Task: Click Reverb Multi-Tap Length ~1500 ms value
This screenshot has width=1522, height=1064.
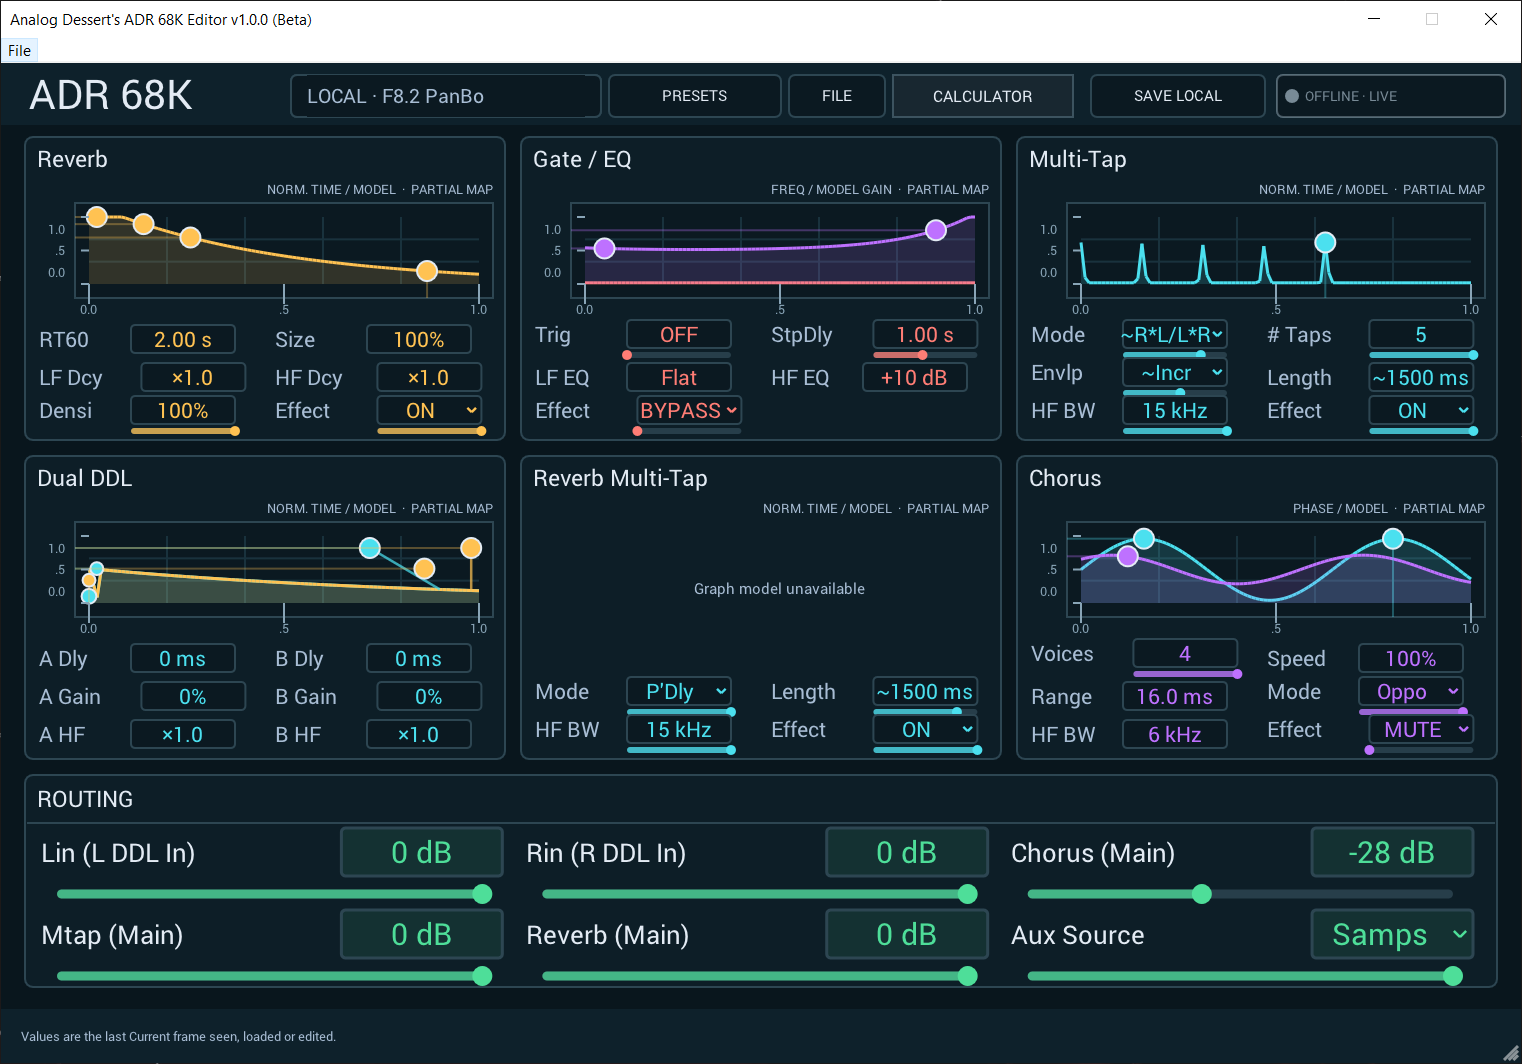Action: point(925,692)
